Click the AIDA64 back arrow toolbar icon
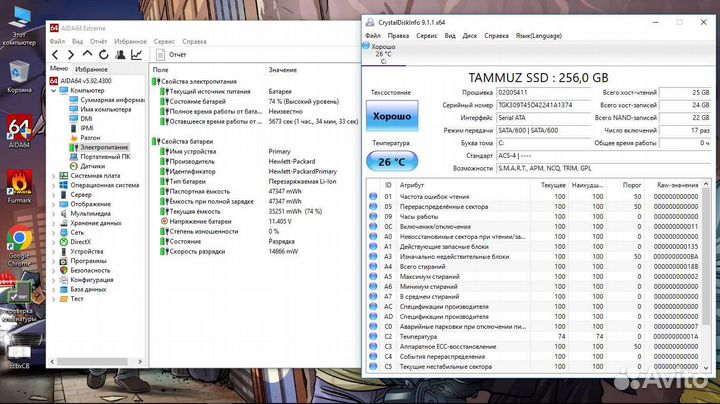The height and width of the screenshot is (404, 720). (x=55, y=55)
